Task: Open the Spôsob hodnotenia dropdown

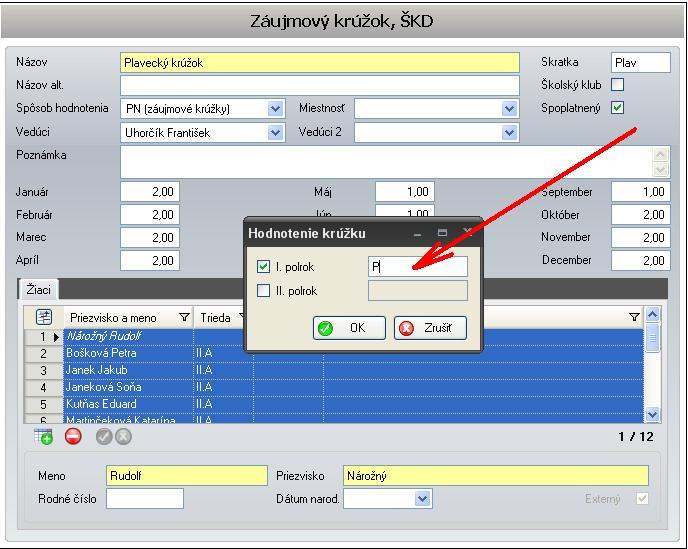Action: pos(276,109)
